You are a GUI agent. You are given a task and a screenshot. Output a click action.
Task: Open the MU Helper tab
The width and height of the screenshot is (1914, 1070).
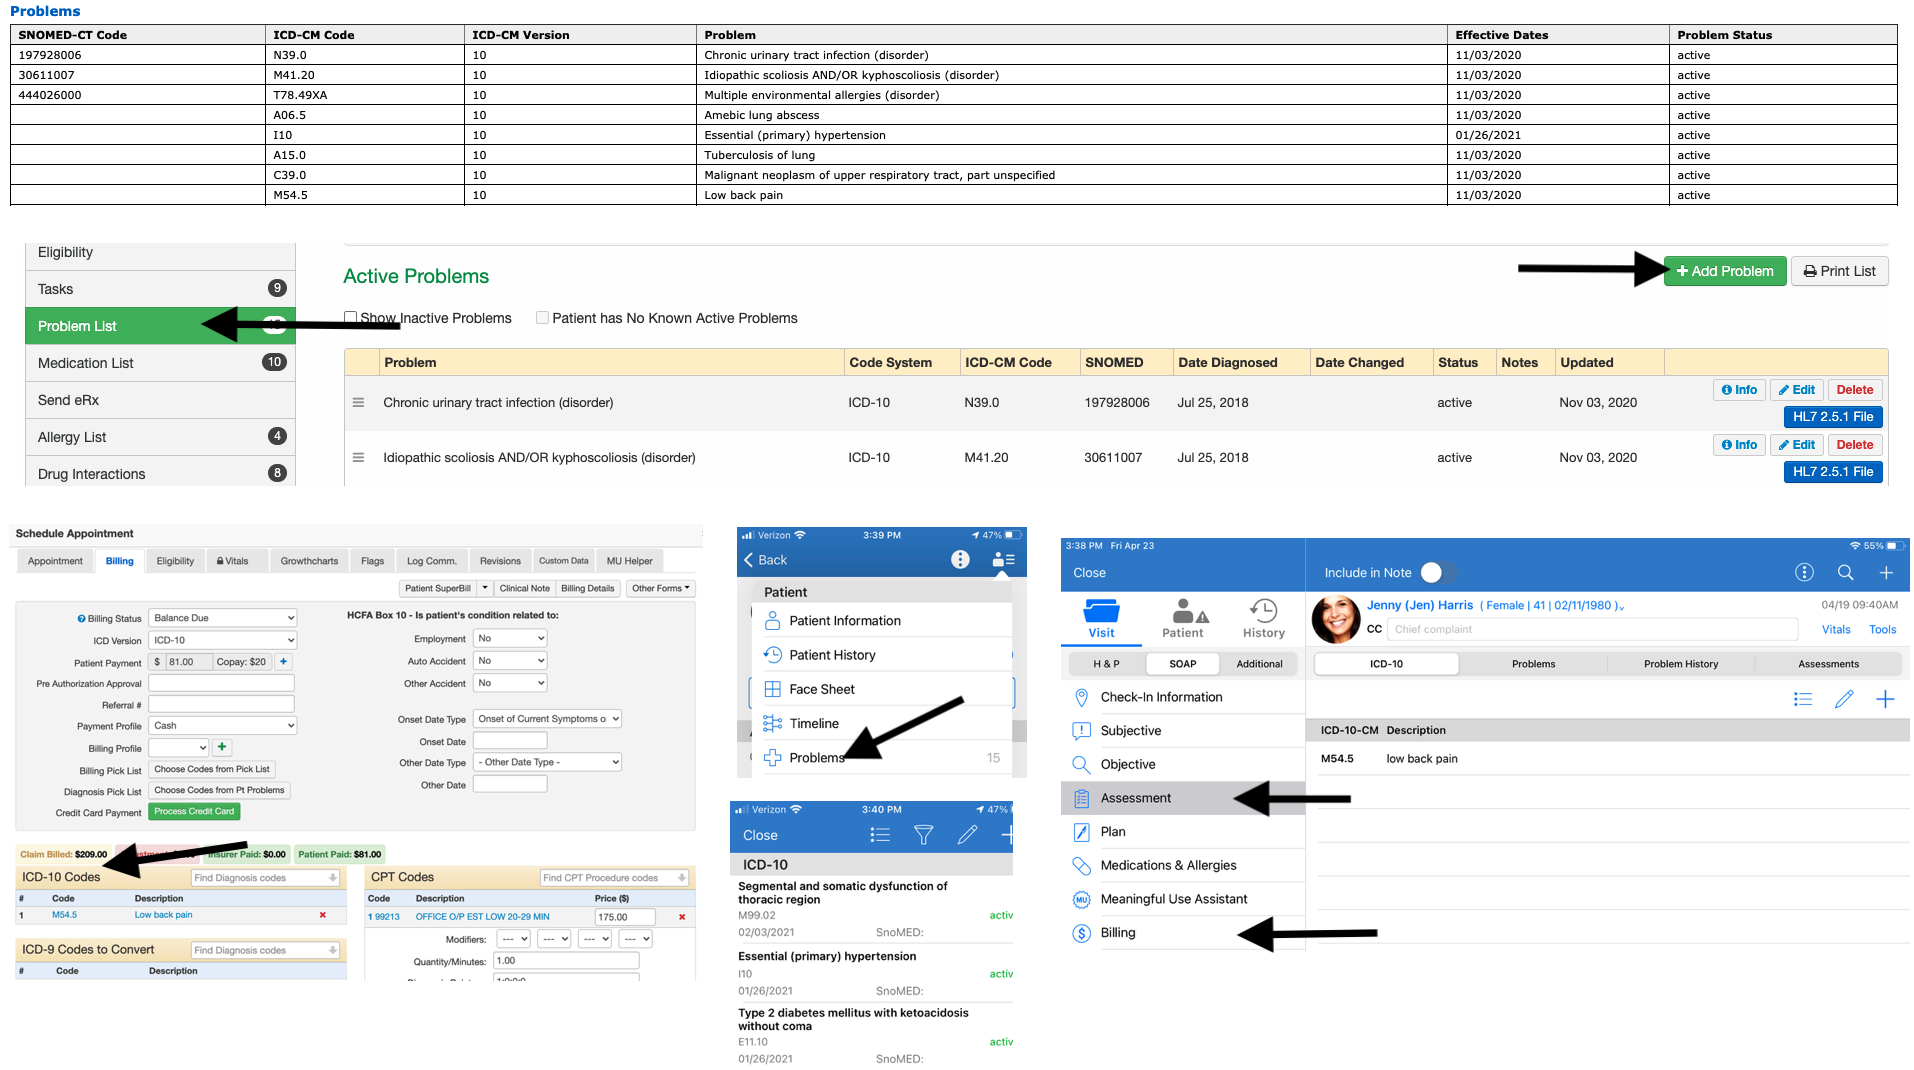629,561
